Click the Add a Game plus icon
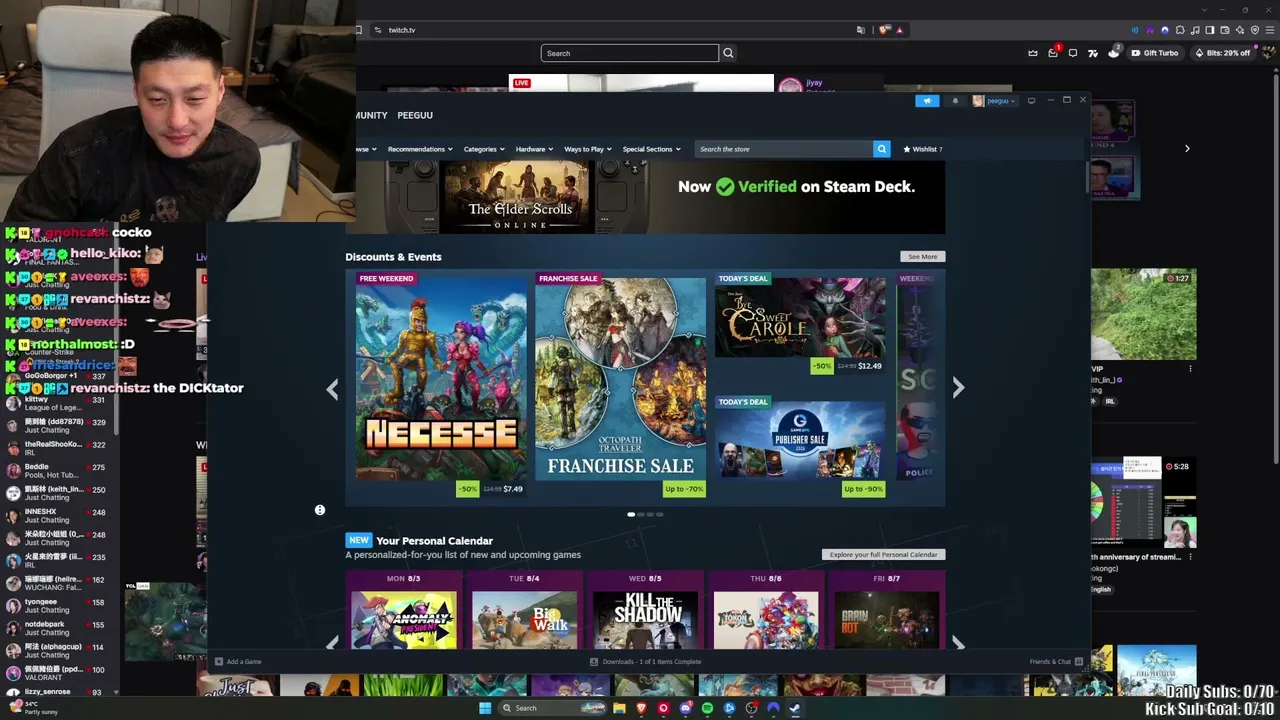Image resolution: width=1280 pixels, height=720 pixels. 219,661
